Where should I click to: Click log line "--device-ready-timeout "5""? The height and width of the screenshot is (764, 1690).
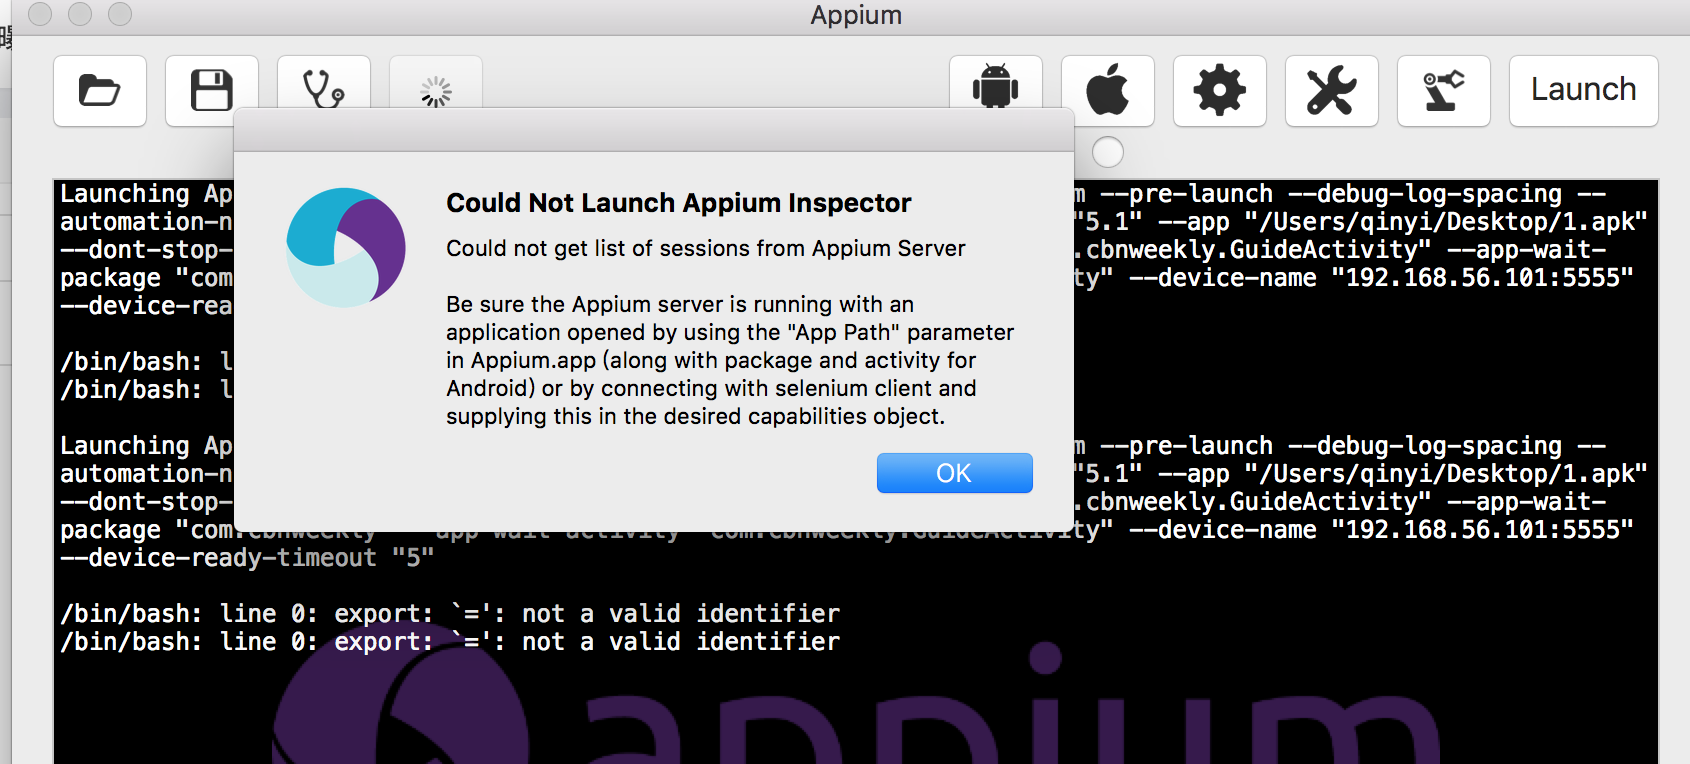(x=247, y=558)
